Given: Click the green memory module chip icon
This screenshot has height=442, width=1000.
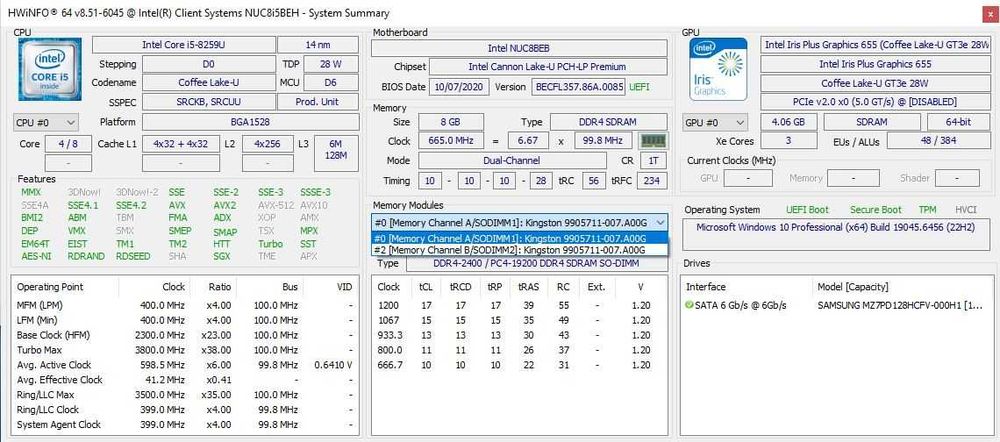Looking at the screenshot, I should pos(652,141).
